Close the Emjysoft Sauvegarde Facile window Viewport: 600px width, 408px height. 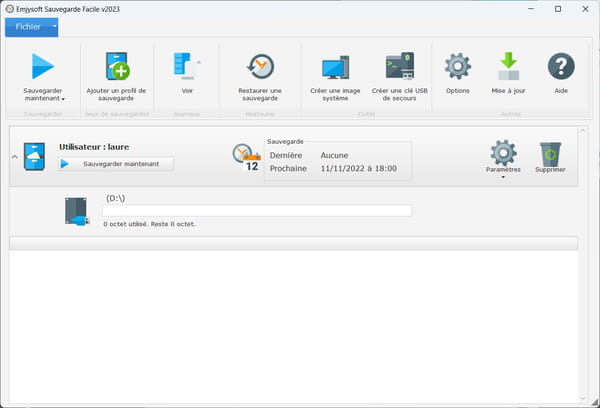585,9
